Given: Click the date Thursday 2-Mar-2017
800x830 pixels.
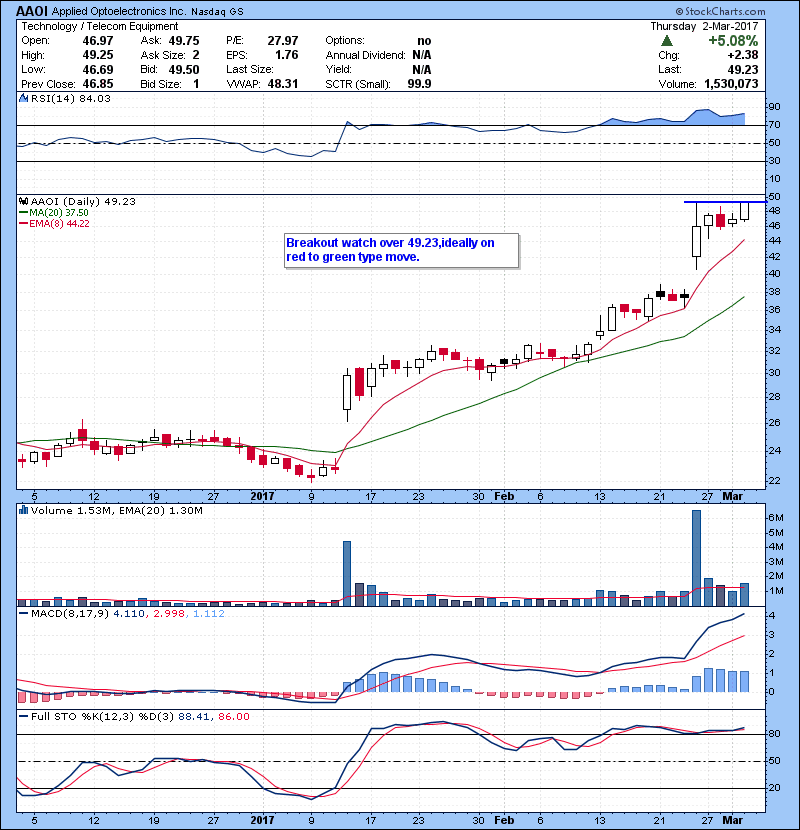Looking at the screenshot, I should tap(704, 26).
